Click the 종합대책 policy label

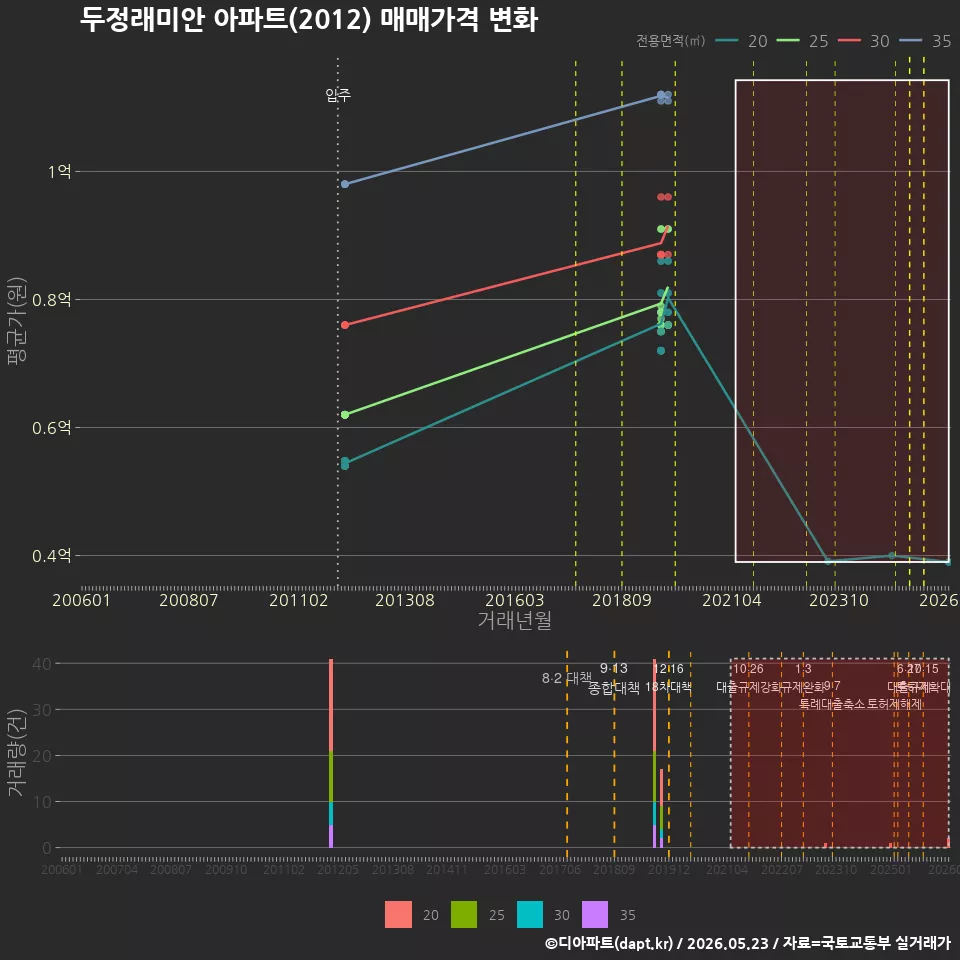[614, 688]
